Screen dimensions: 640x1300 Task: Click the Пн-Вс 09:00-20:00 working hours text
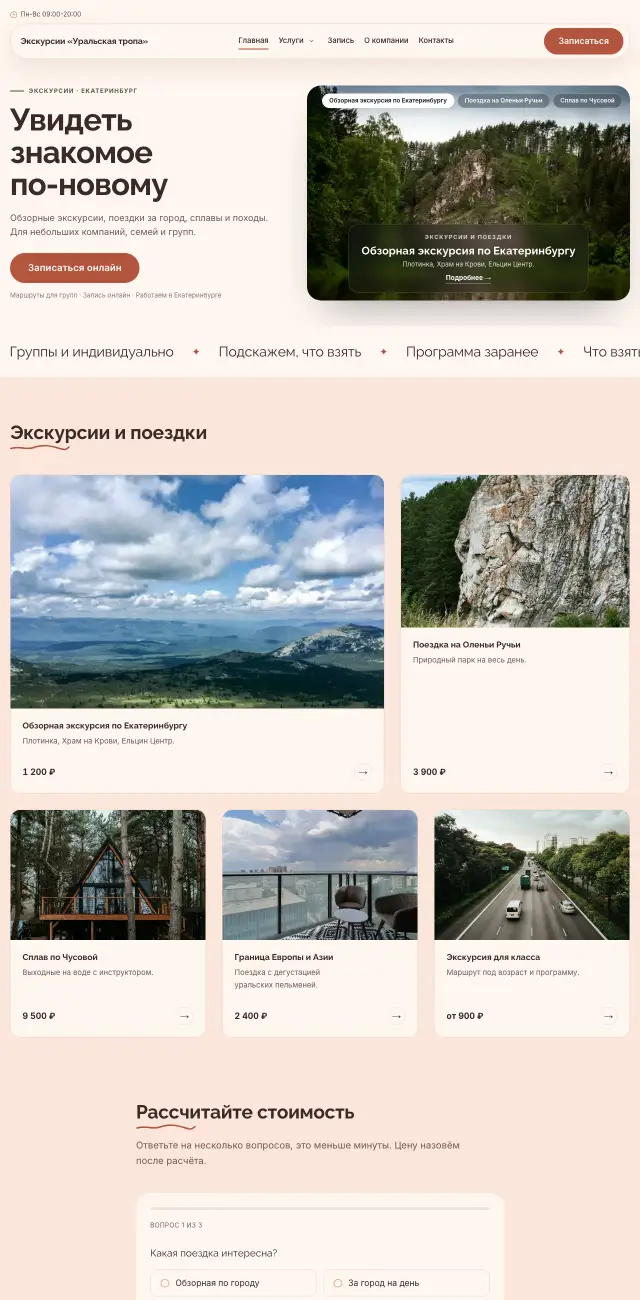pos(51,14)
